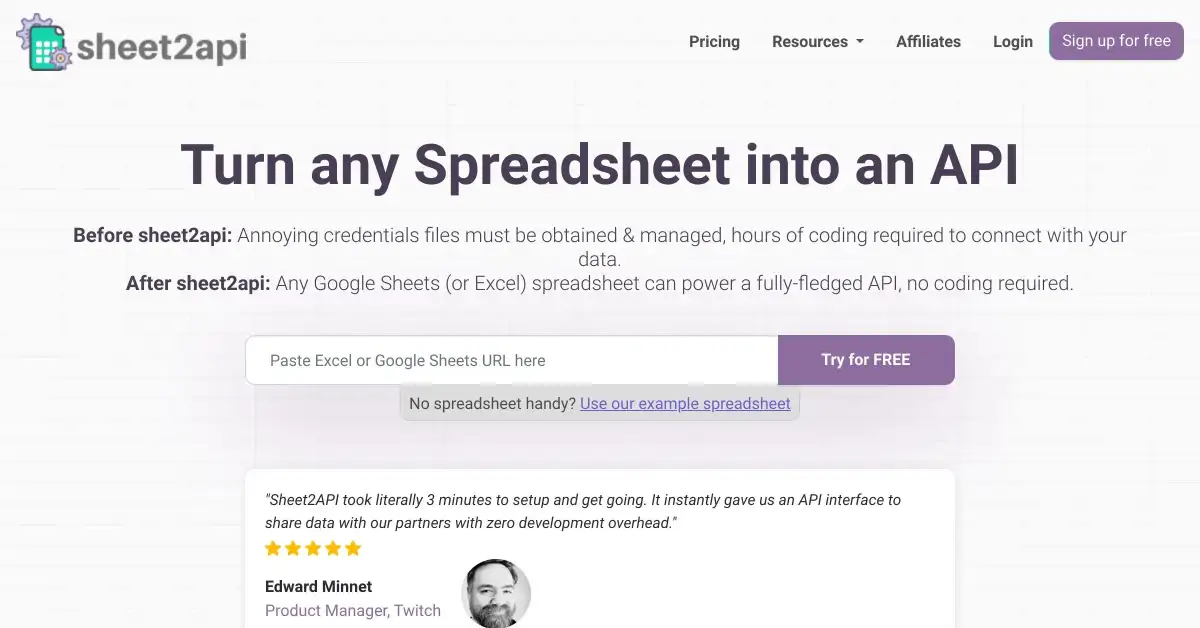Click the Turn any Spreadsheet into an API heading
Viewport: 1200px width, 628px height.
599,164
